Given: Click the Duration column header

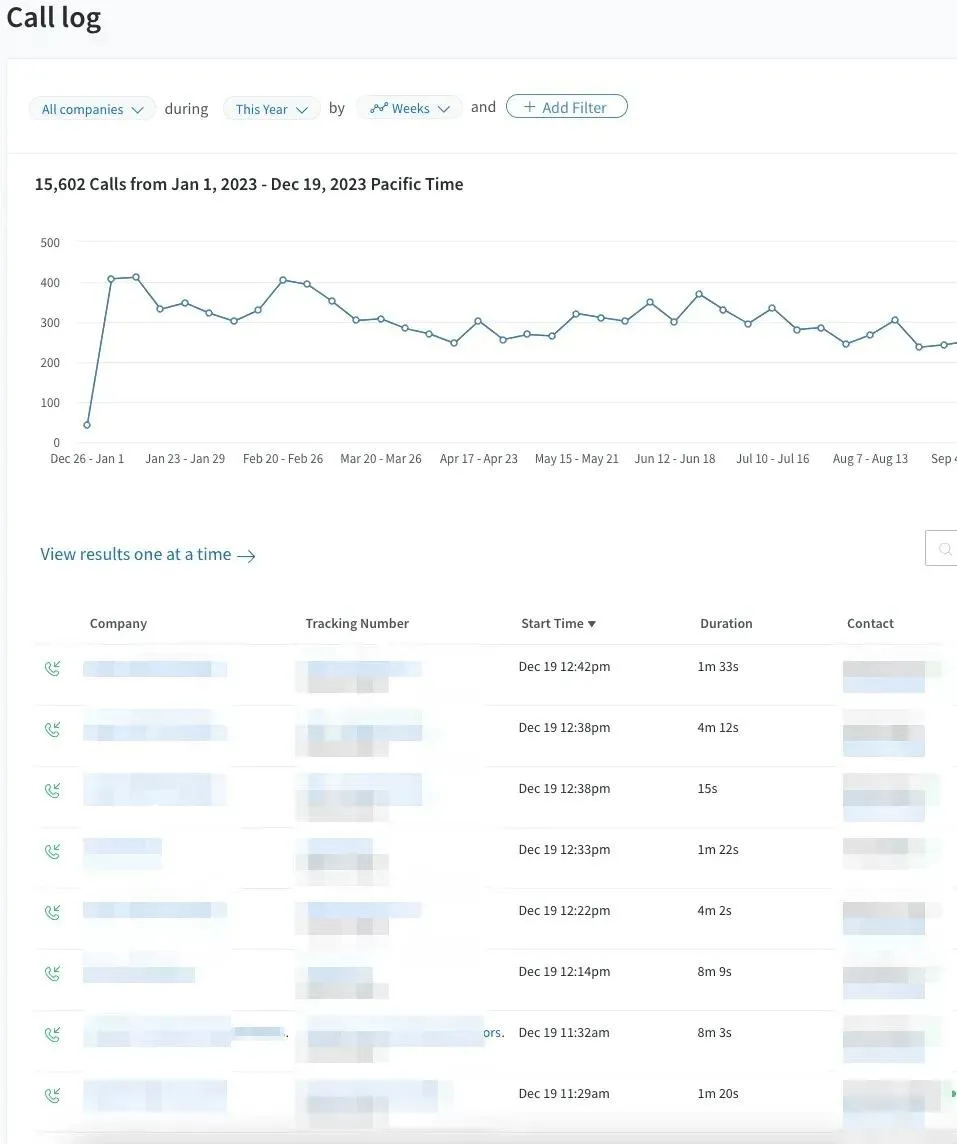Looking at the screenshot, I should tap(727, 624).
